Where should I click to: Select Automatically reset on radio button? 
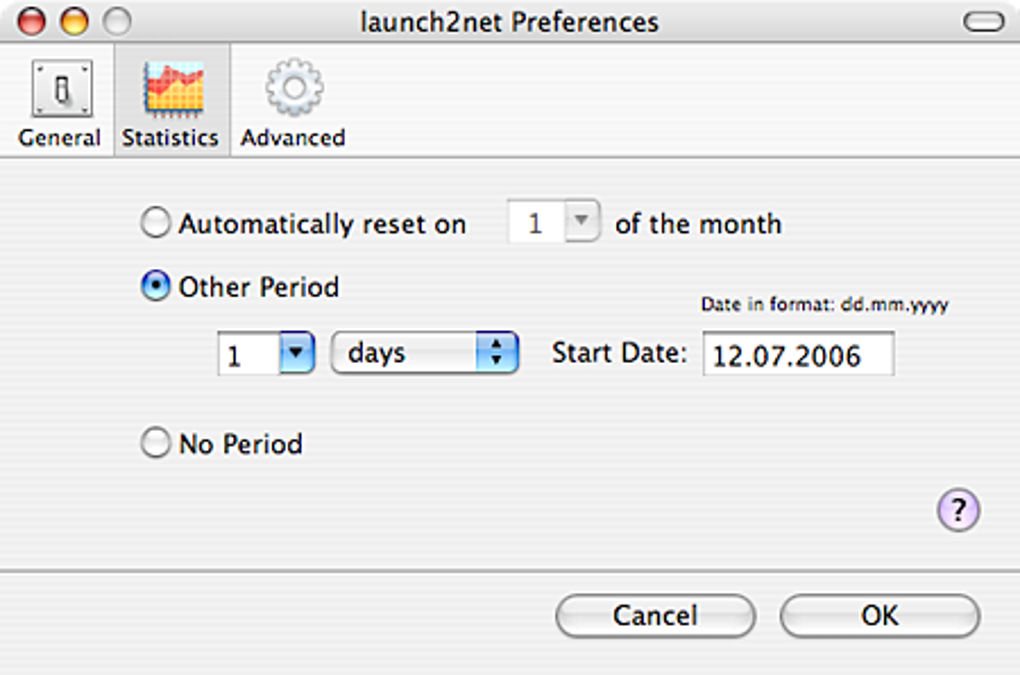tap(155, 223)
